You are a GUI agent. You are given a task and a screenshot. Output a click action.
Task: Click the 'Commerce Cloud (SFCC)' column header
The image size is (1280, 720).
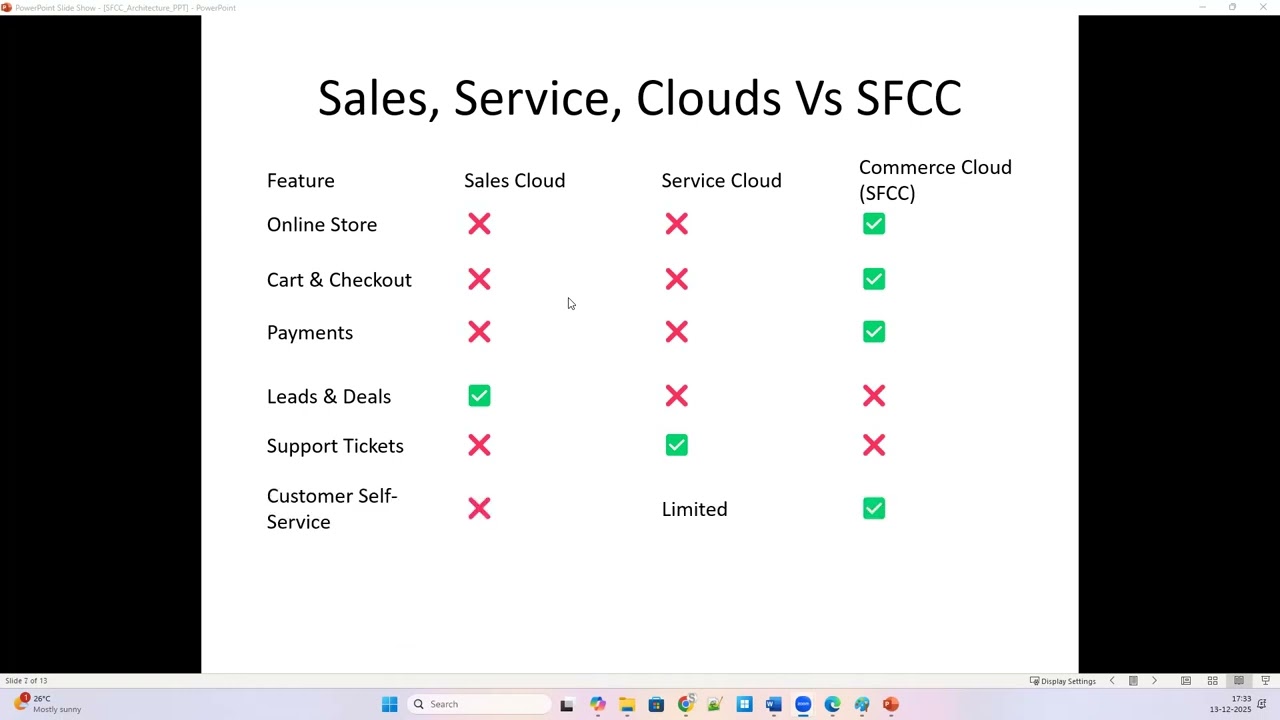point(935,180)
